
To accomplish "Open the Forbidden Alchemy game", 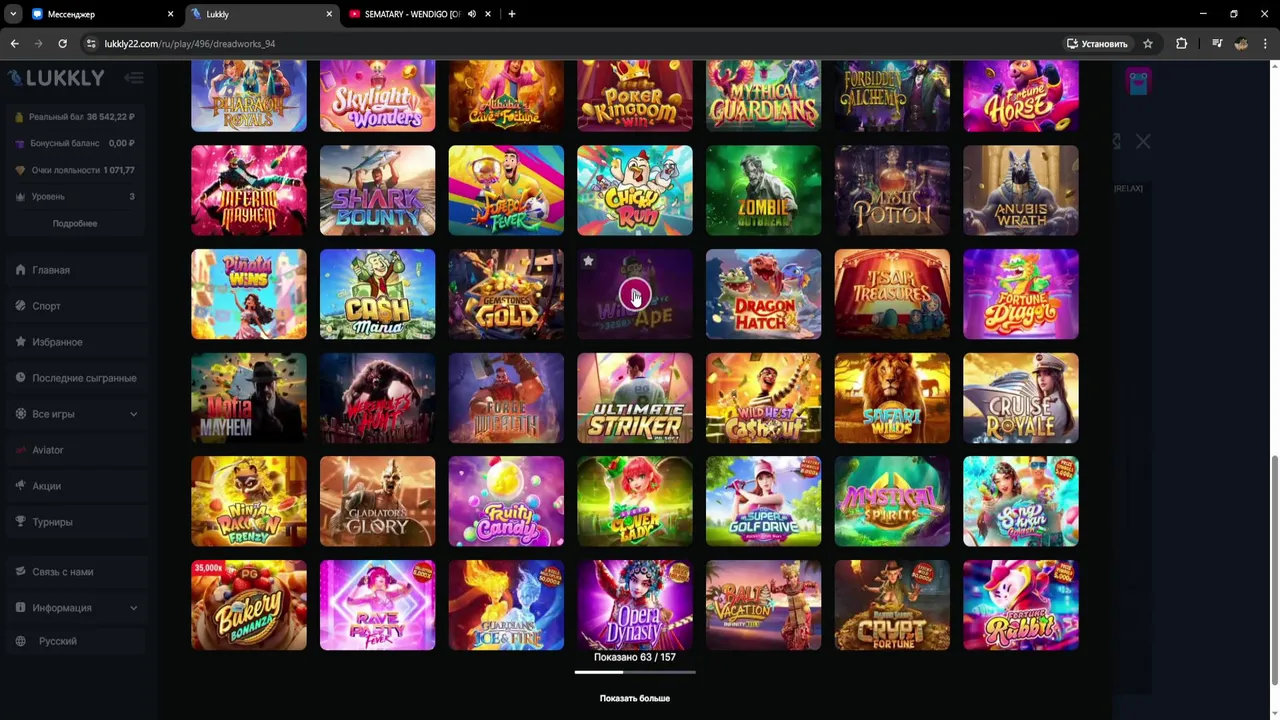I will 892,96.
